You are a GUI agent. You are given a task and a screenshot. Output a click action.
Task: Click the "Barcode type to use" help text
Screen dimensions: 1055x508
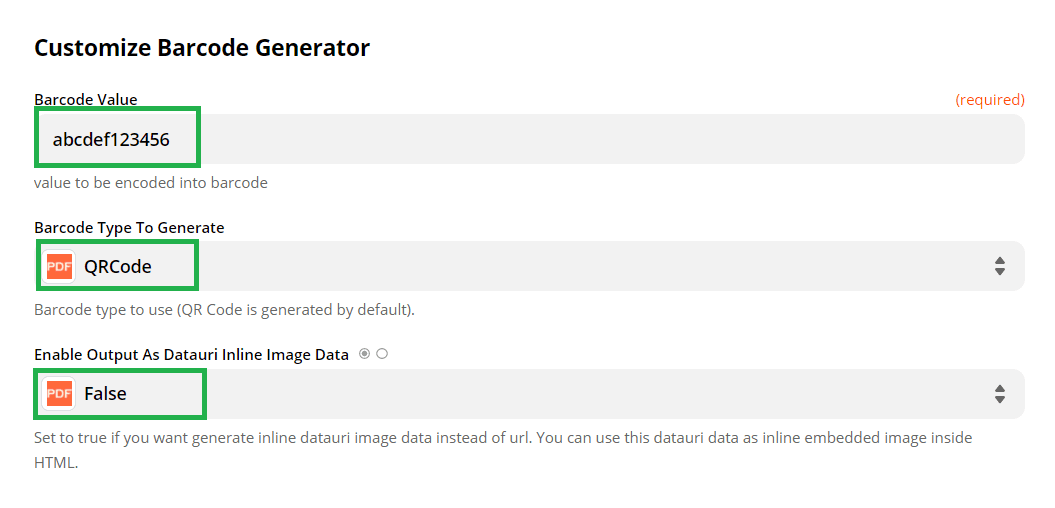[224, 310]
